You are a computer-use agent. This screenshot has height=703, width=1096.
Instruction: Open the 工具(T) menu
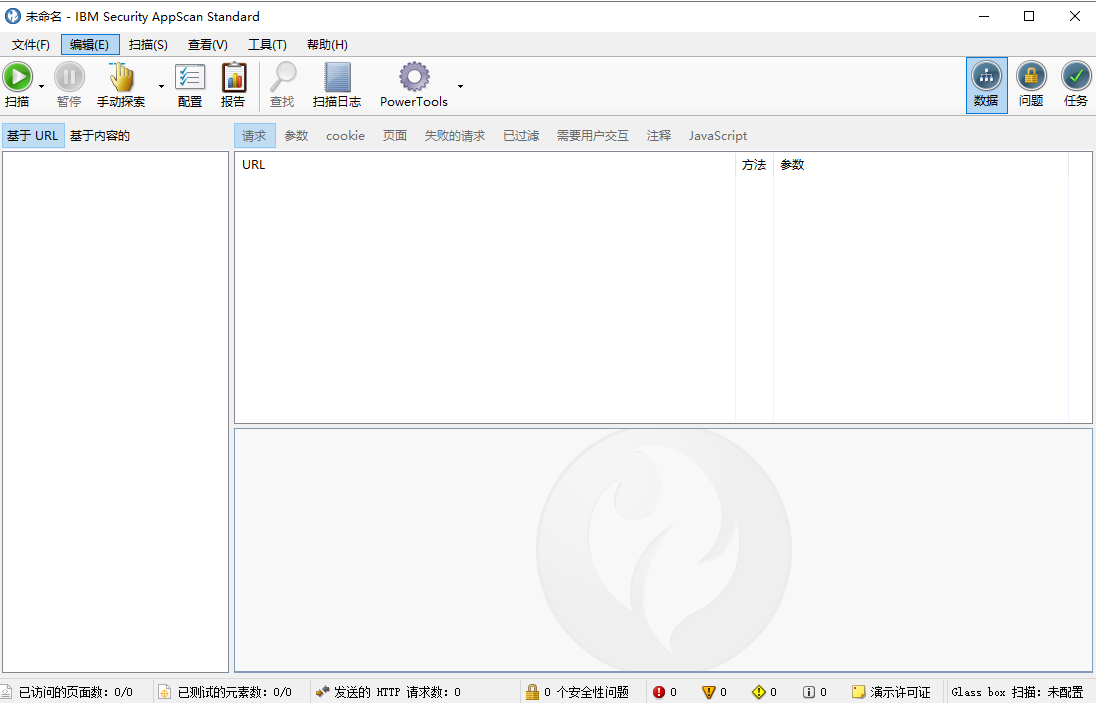(x=267, y=45)
